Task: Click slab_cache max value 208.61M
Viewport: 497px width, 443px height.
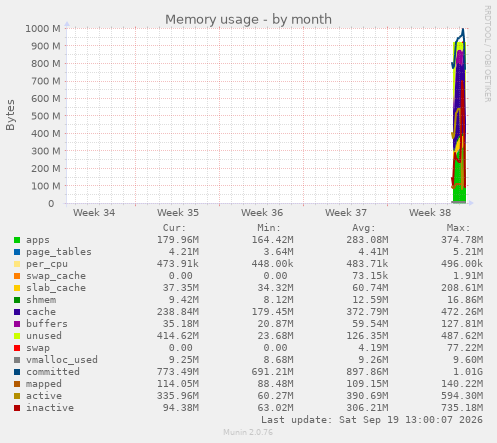Action: (x=462, y=288)
